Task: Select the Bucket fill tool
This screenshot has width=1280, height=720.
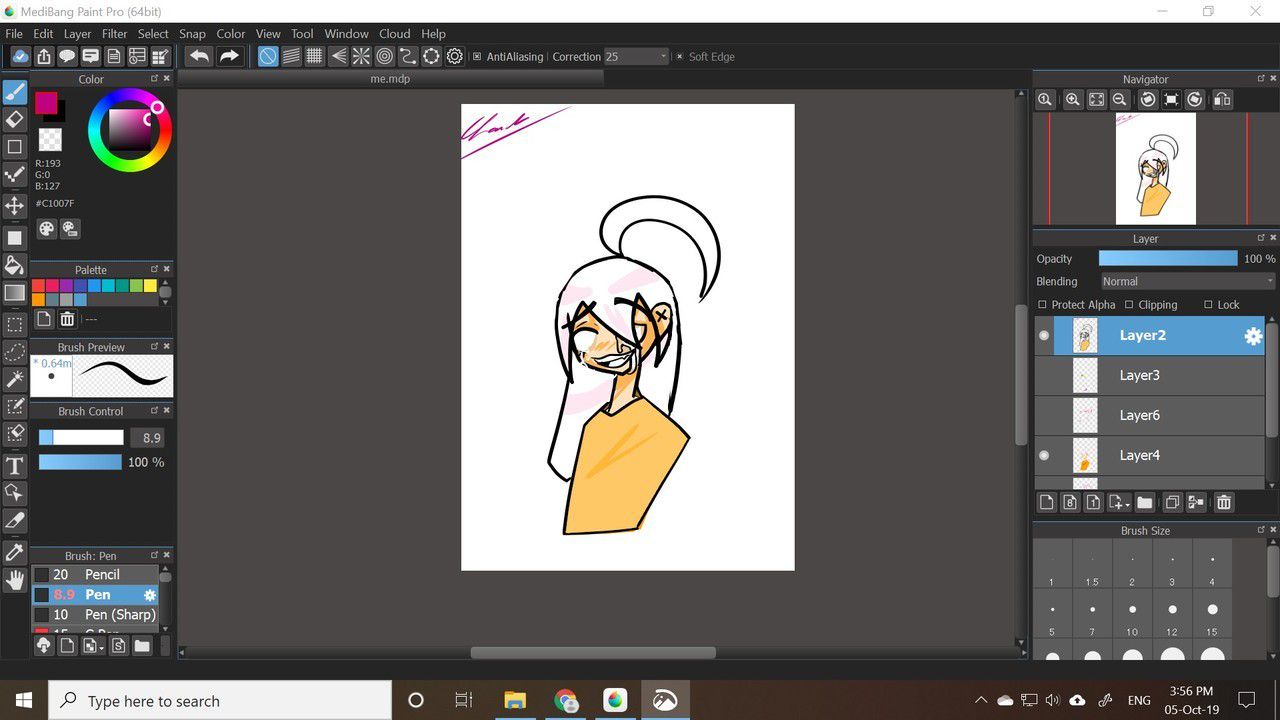Action: (x=15, y=265)
